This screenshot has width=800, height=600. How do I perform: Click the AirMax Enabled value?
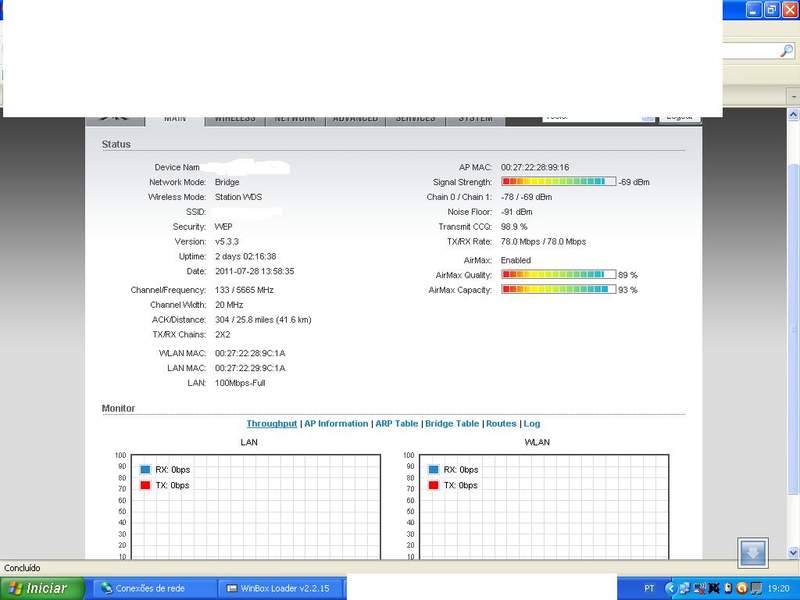pos(516,260)
